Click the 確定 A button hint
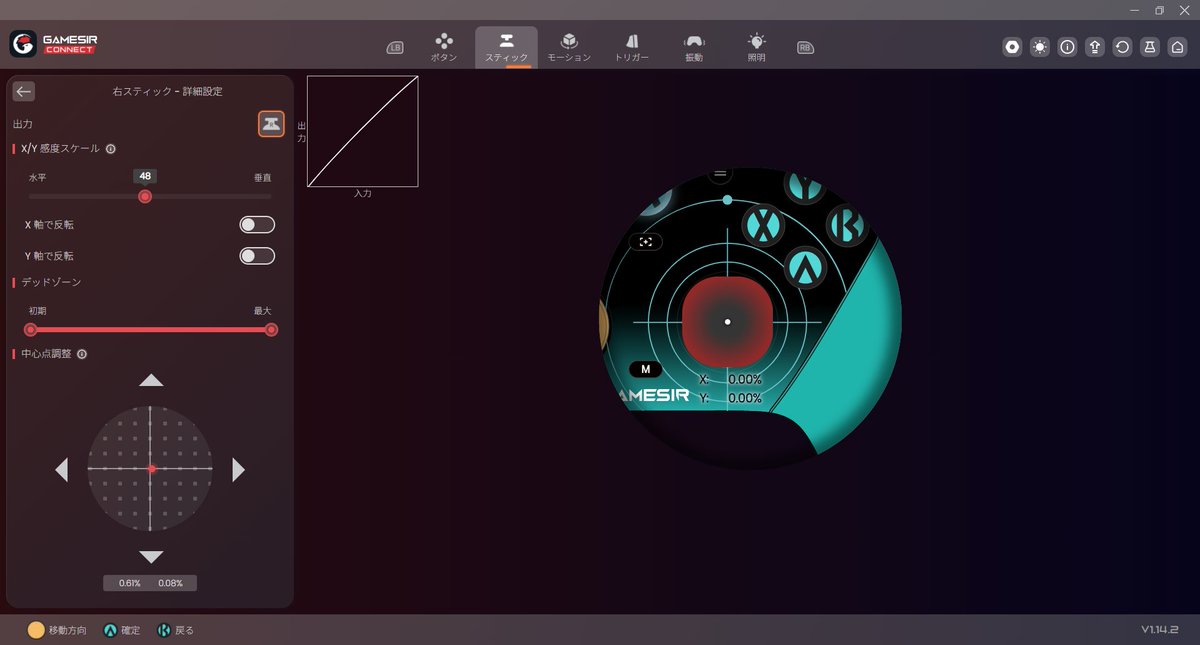1200x645 pixels. pyautogui.click(x=122, y=630)
